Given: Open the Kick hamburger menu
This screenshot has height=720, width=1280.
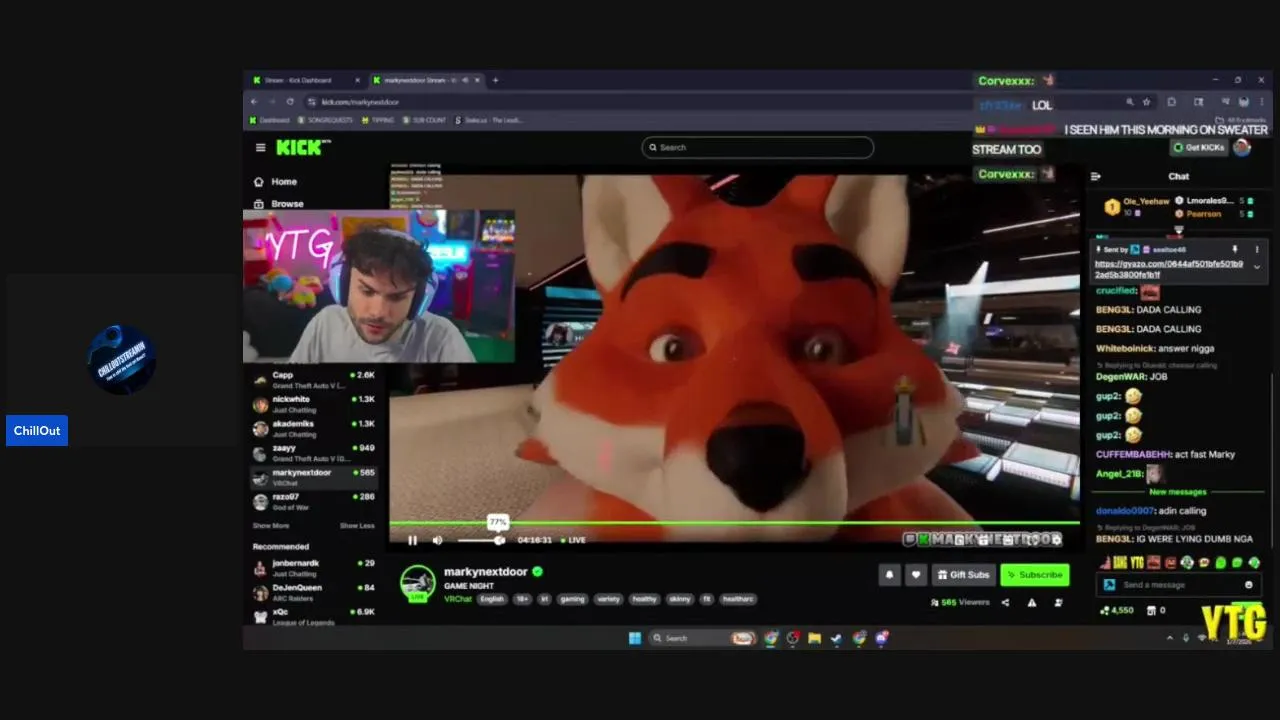Looking at the screenshot, I should [x=260, y=148].
